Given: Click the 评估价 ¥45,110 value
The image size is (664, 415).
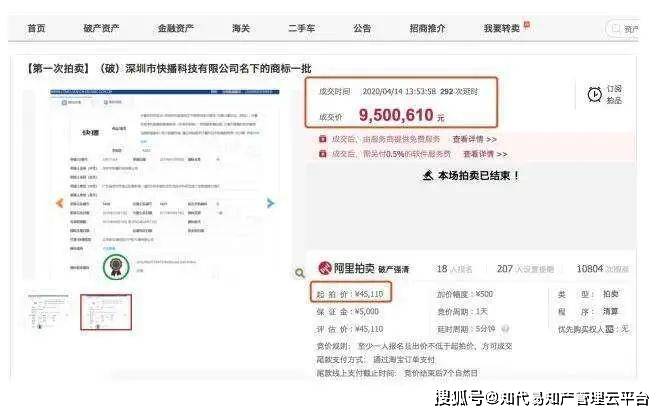Looking at the screenshot, I should 369,329.
